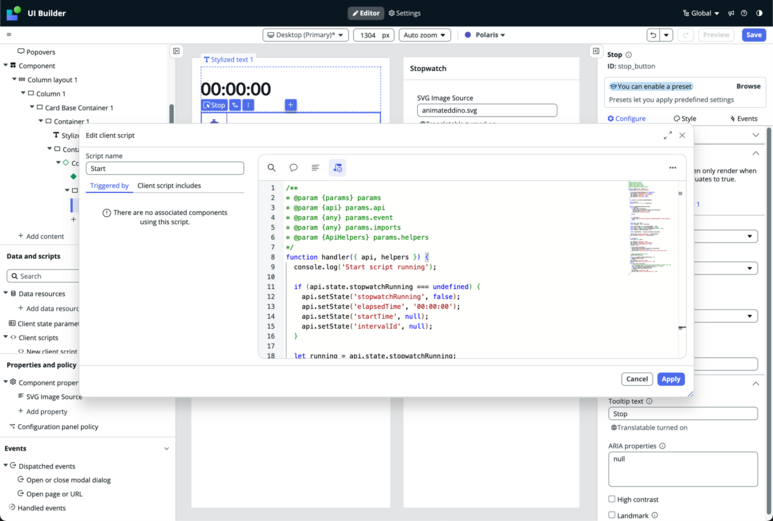Select the Stop component chip on canvas
Screen dimensions: 773x521
pyautogui.click(x=214, y=105)
